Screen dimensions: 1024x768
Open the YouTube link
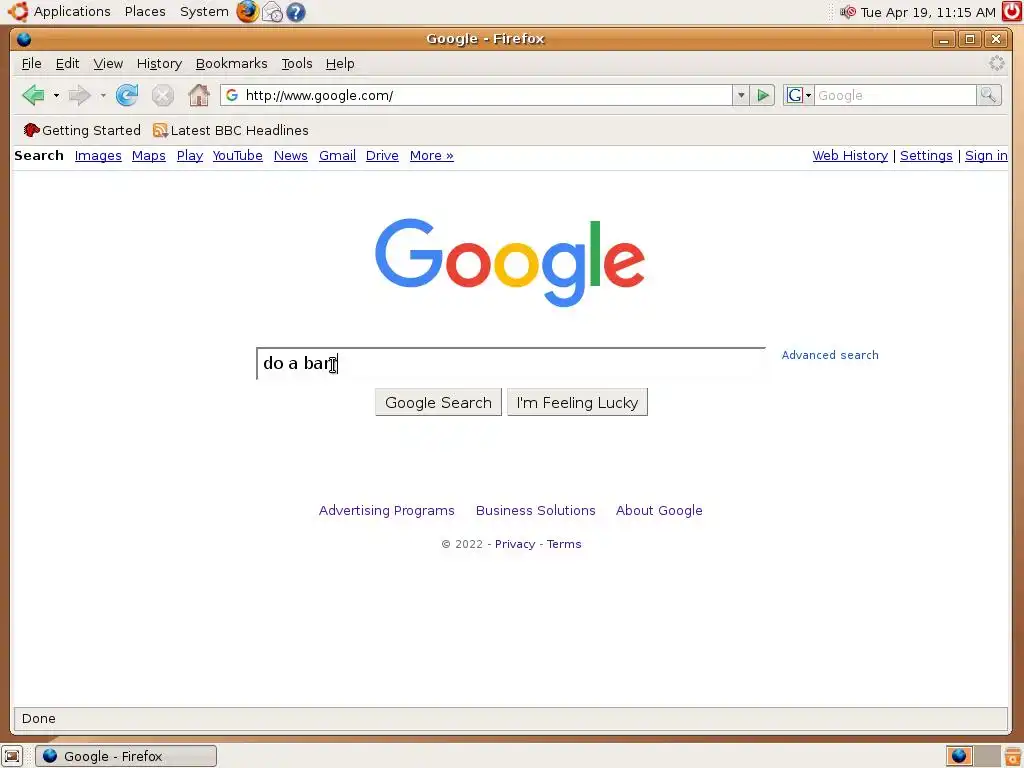[237, 155]
